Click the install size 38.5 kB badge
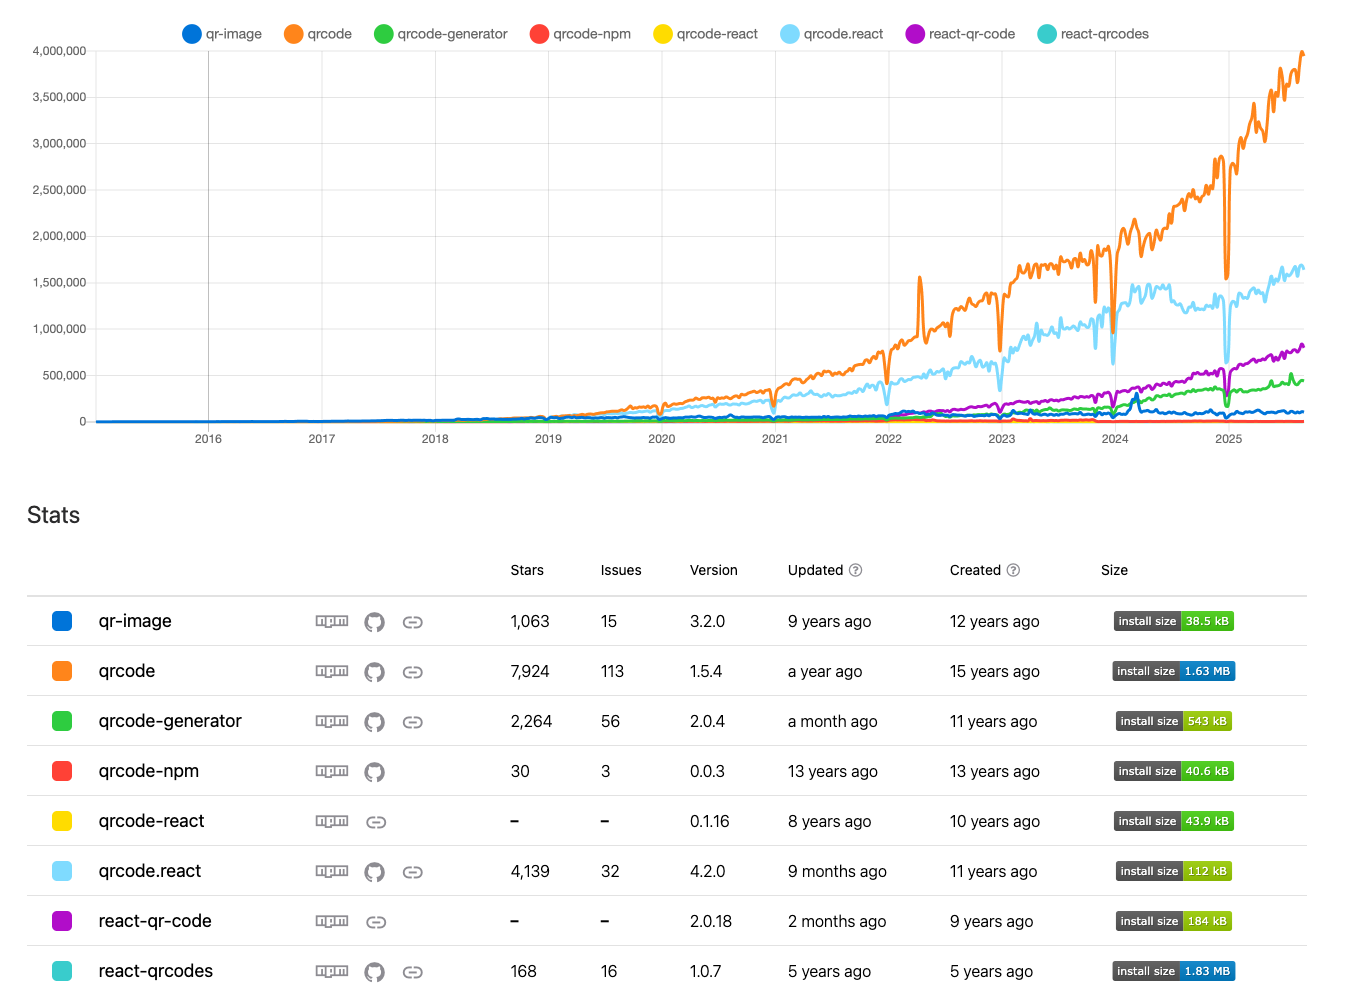 [x=1174, y=621]
